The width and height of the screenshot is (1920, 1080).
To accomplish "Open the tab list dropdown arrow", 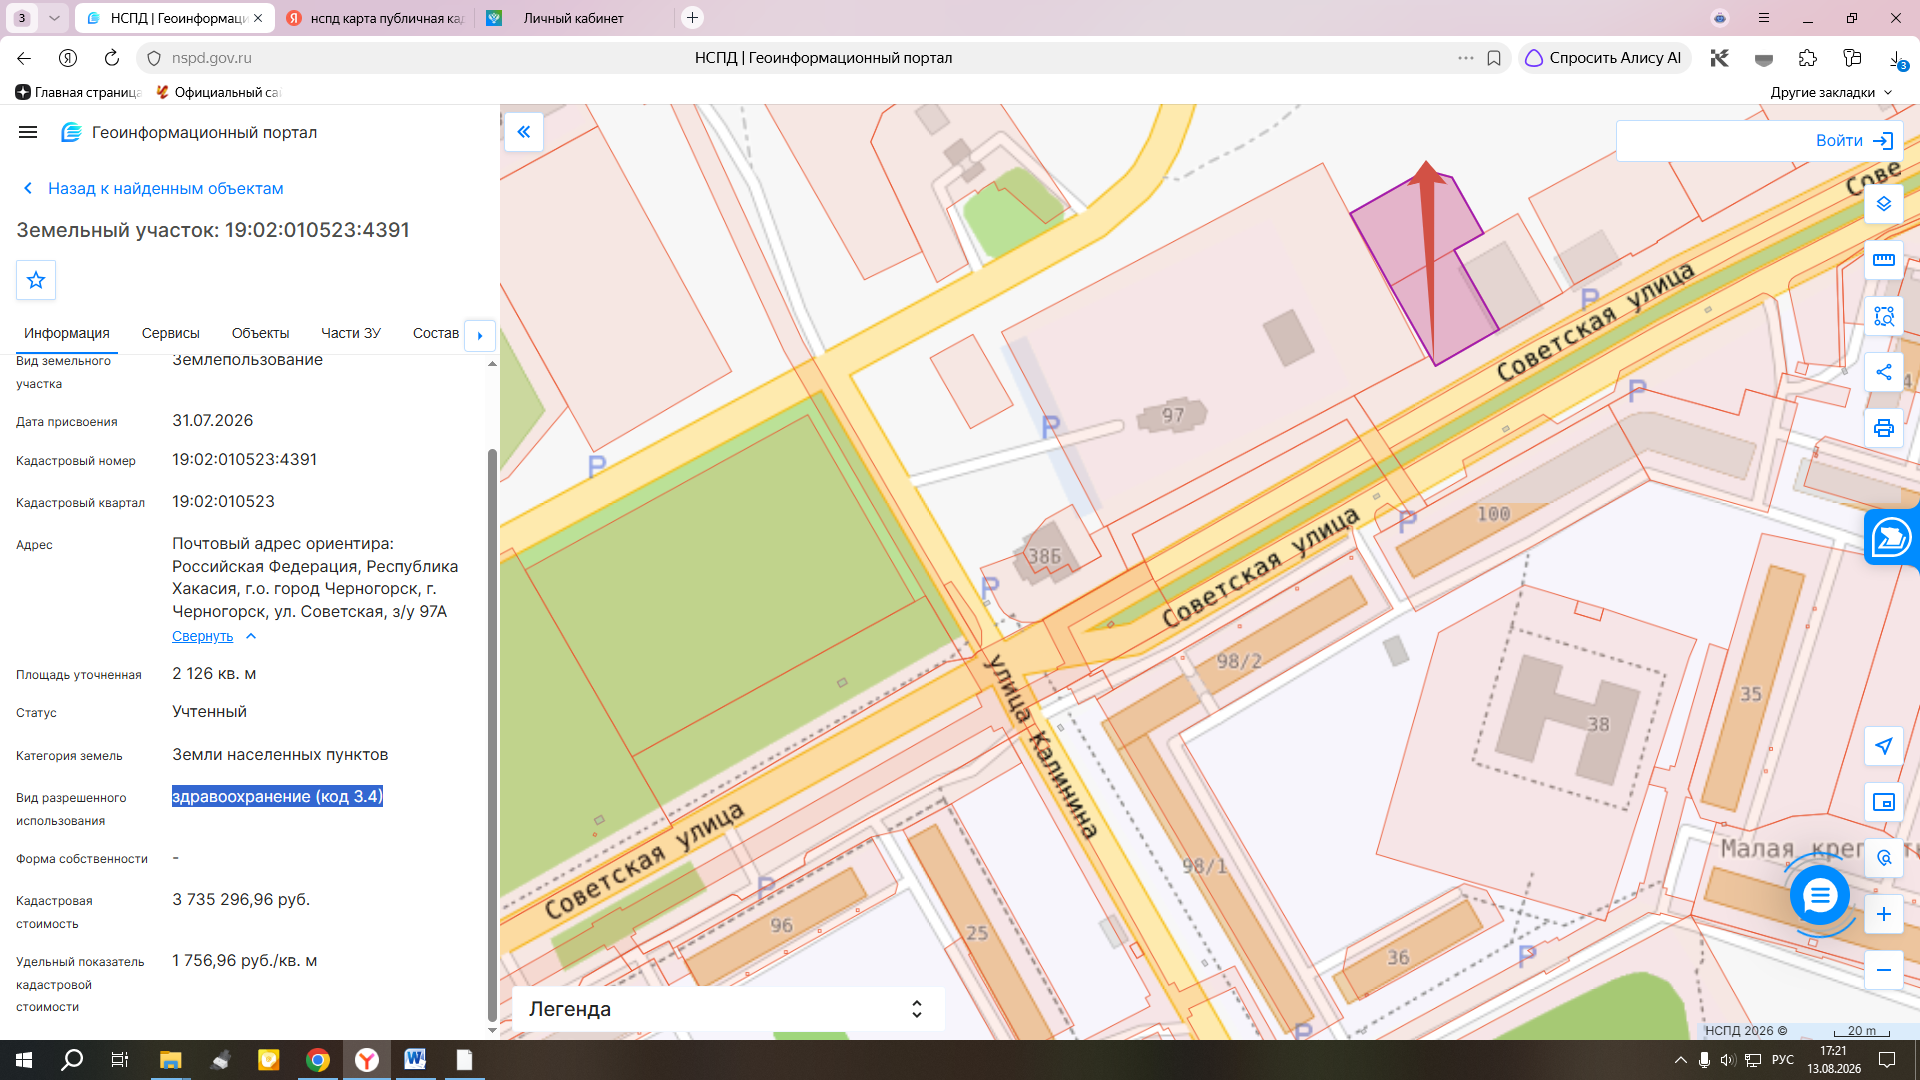I will point(54,18).
